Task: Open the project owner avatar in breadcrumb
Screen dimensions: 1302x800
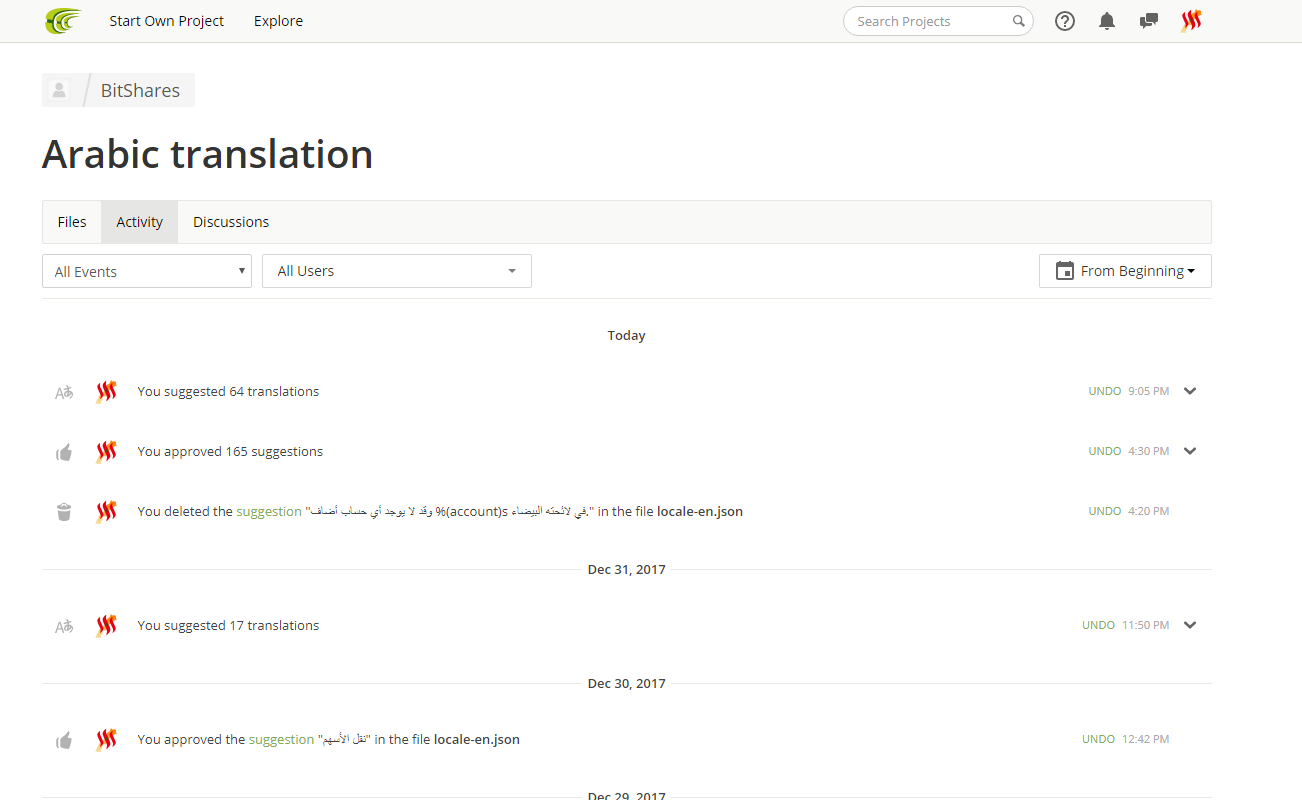Action: [59, 90]
